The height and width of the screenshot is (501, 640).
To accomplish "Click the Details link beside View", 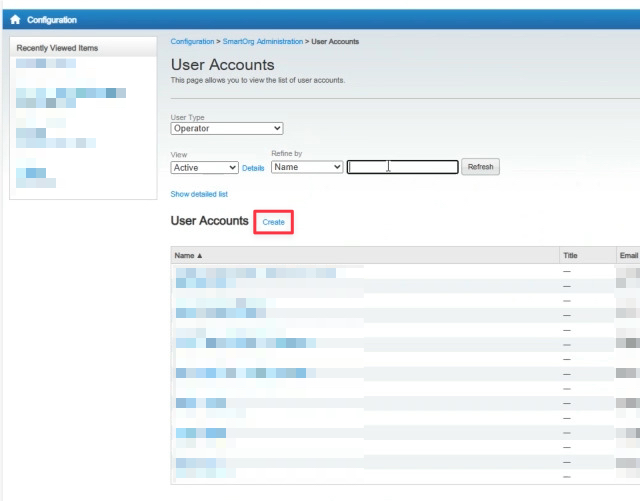I will tap(253, 168).
